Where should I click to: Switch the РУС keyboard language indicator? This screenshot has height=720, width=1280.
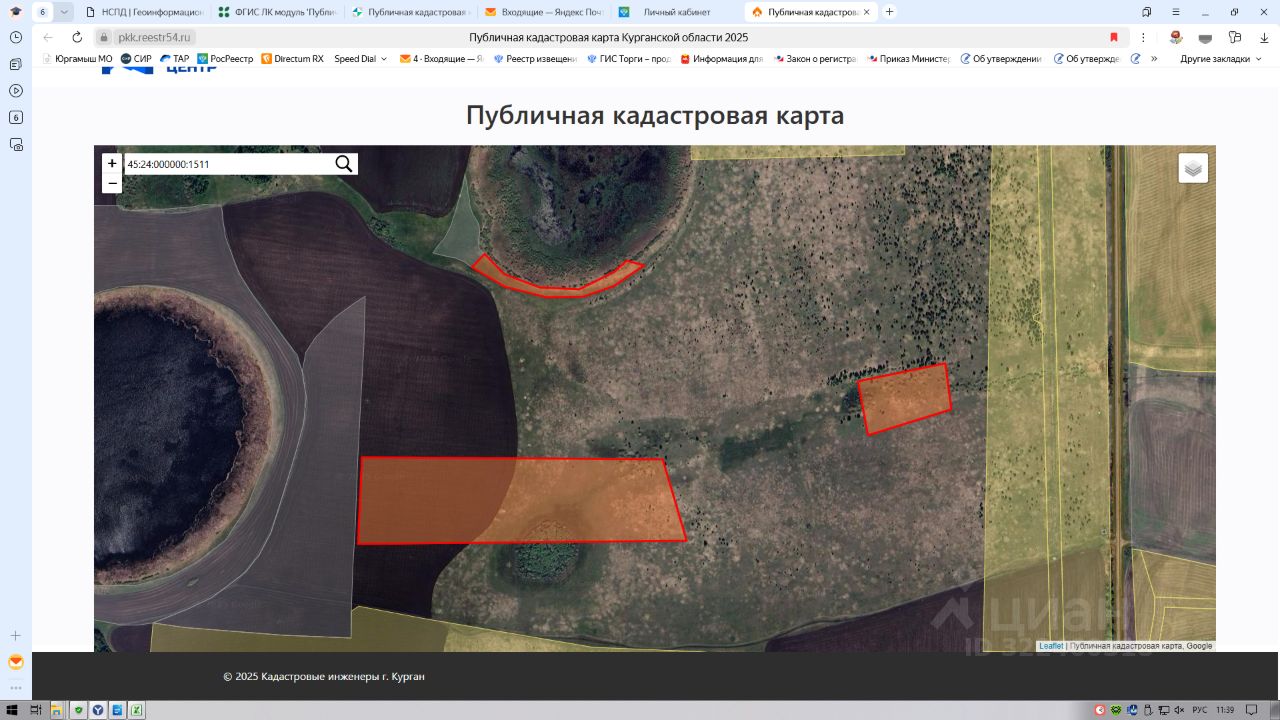point(1200,710)
